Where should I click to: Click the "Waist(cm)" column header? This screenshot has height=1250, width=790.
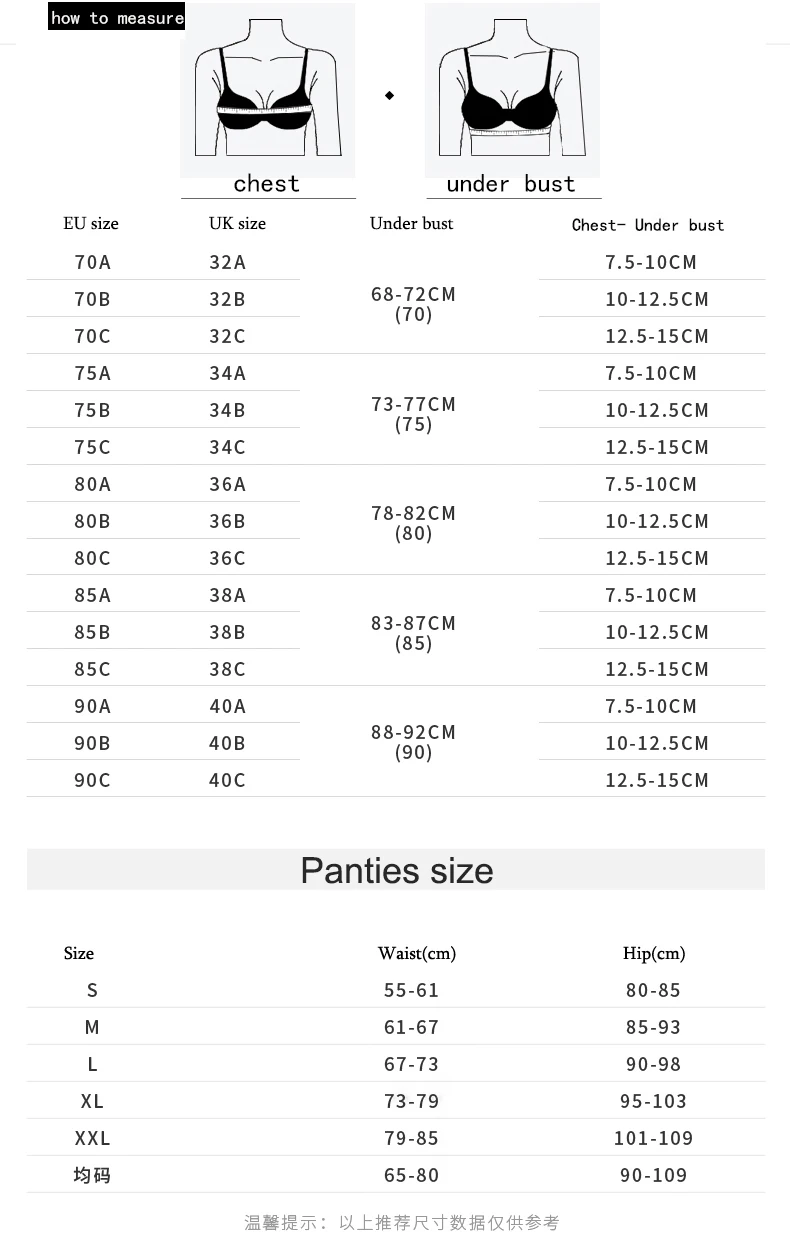tap(416, 954)
